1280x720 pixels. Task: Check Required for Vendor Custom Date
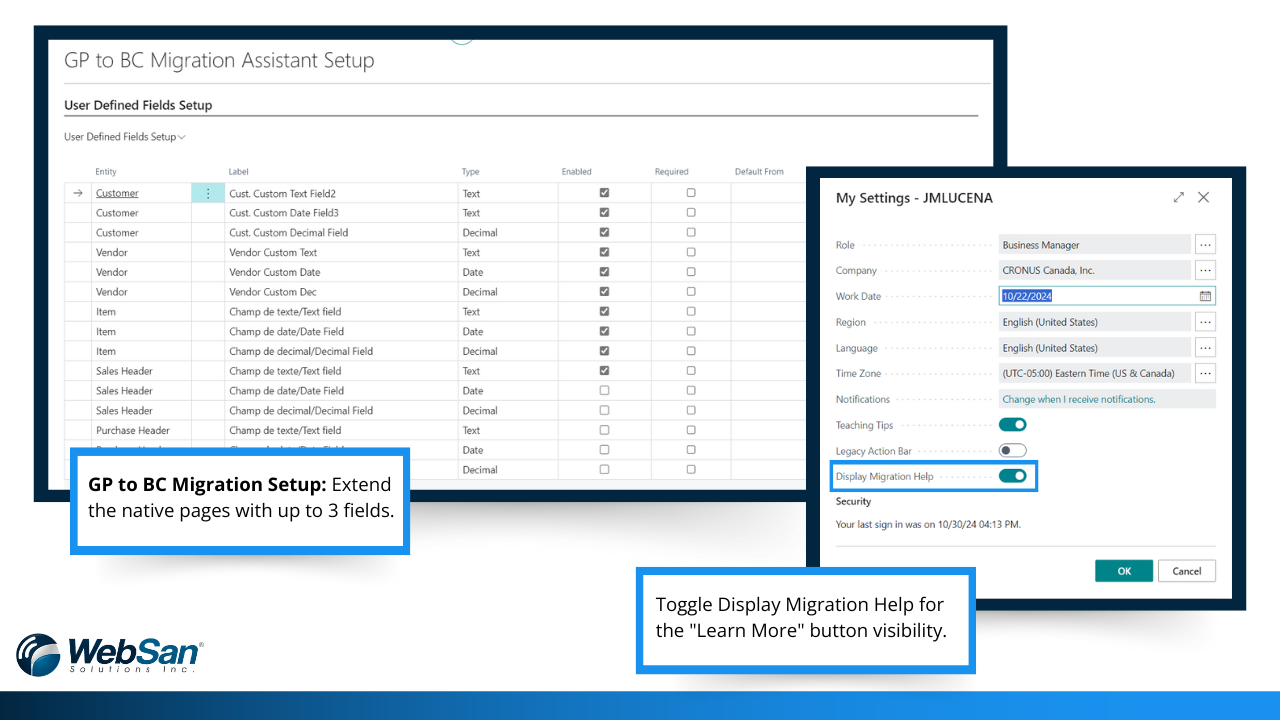click(691, 272)
